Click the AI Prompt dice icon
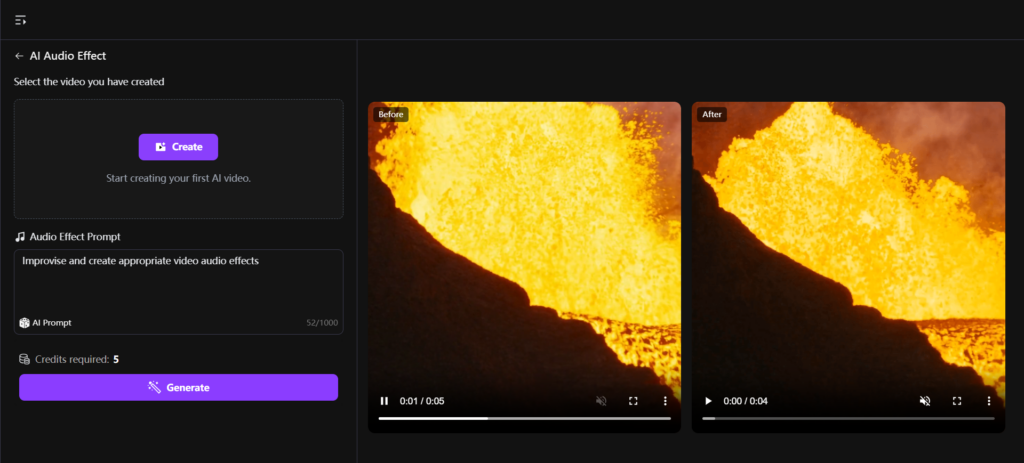 [x=24, y=323]
